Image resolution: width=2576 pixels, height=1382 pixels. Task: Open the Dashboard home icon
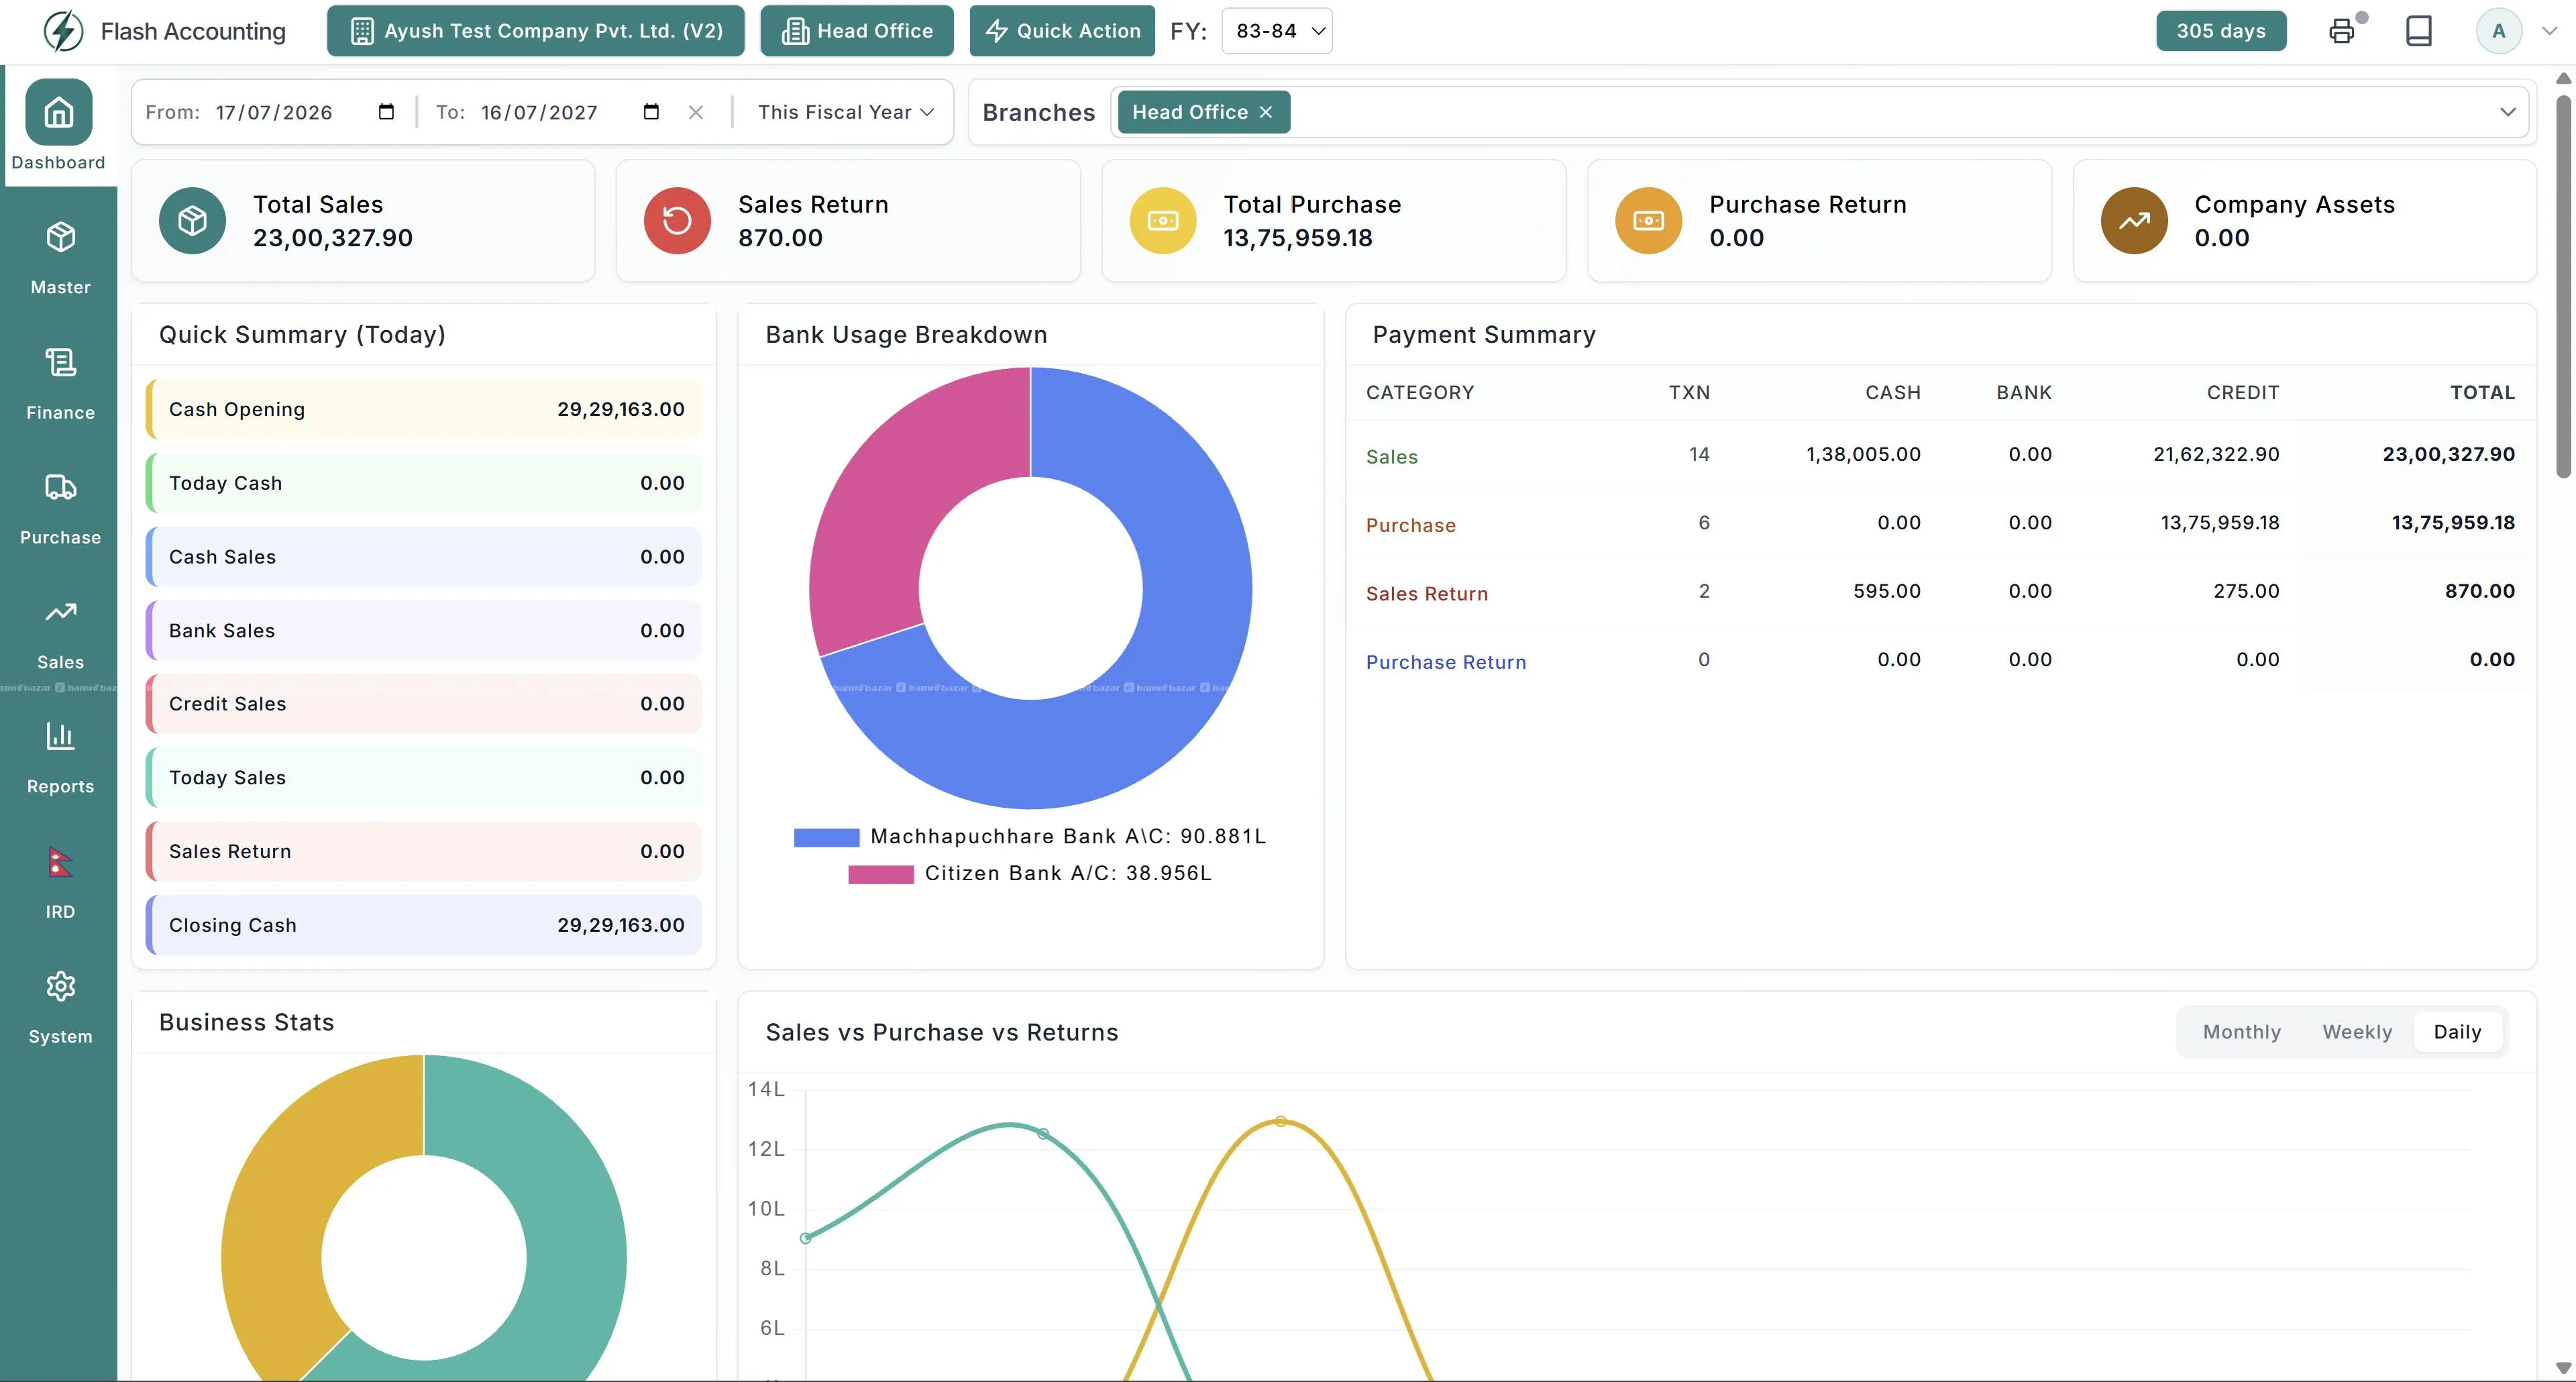pos(59,112)
